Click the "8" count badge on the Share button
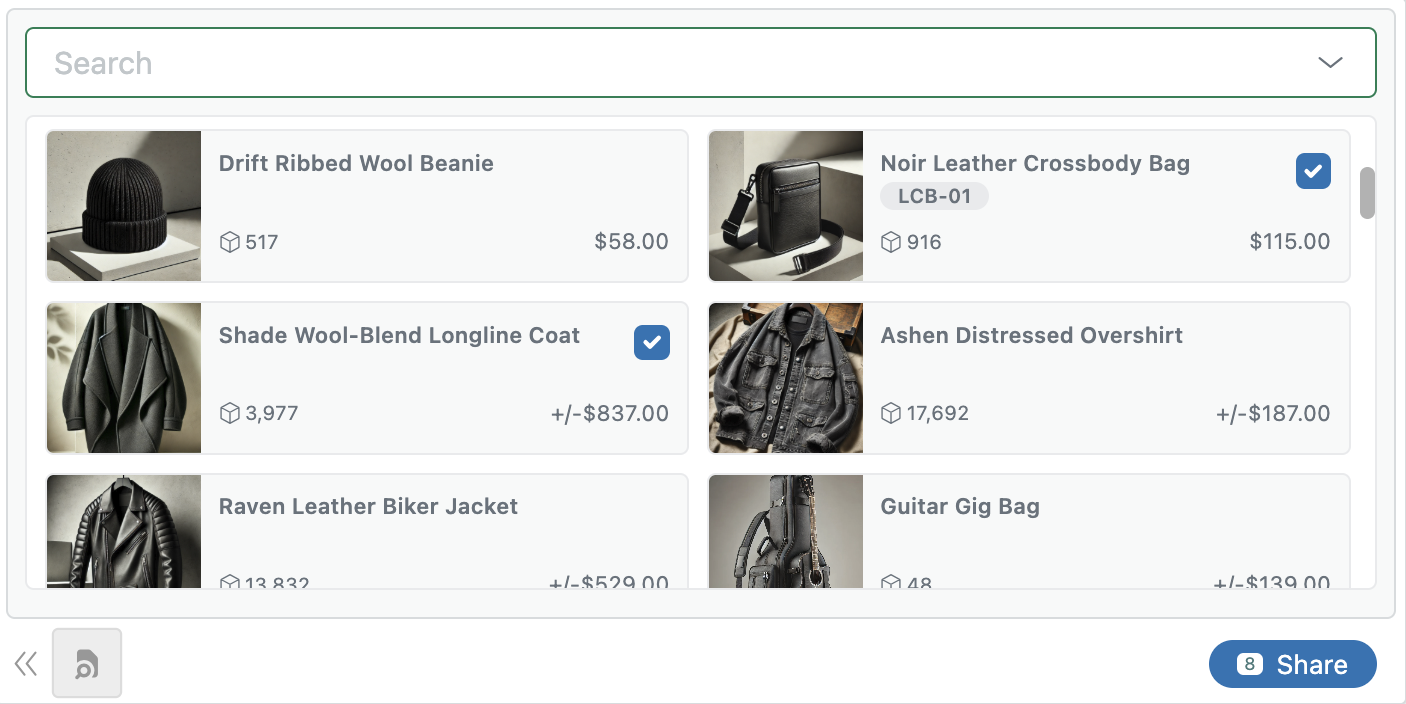The image size is (1406, 704). click(1251, 663)
